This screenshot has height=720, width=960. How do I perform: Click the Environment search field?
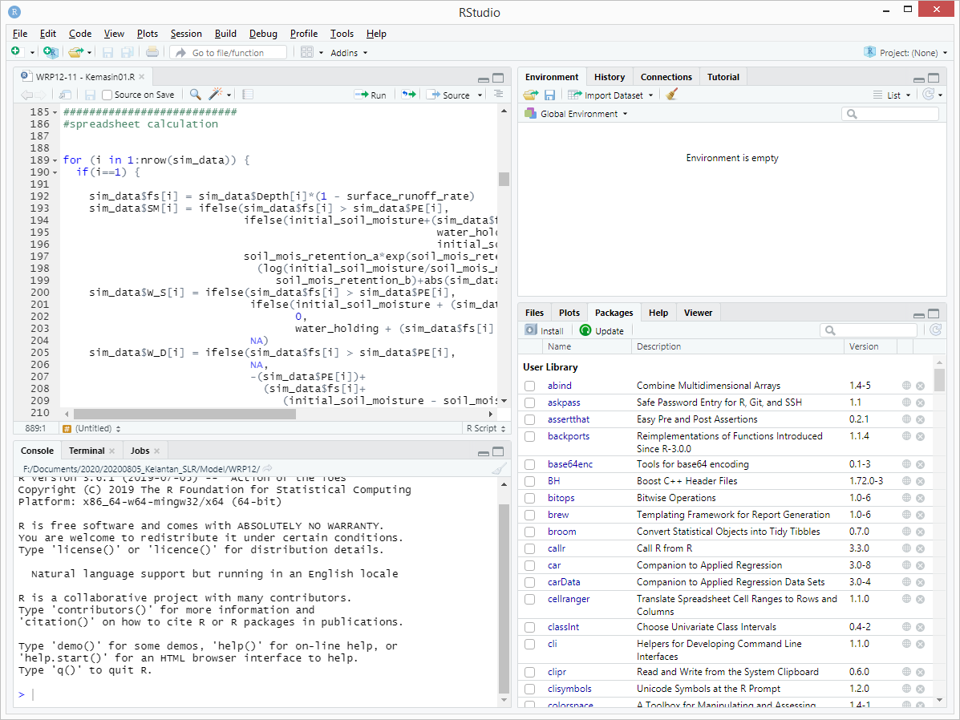click(x=890, y=114)
